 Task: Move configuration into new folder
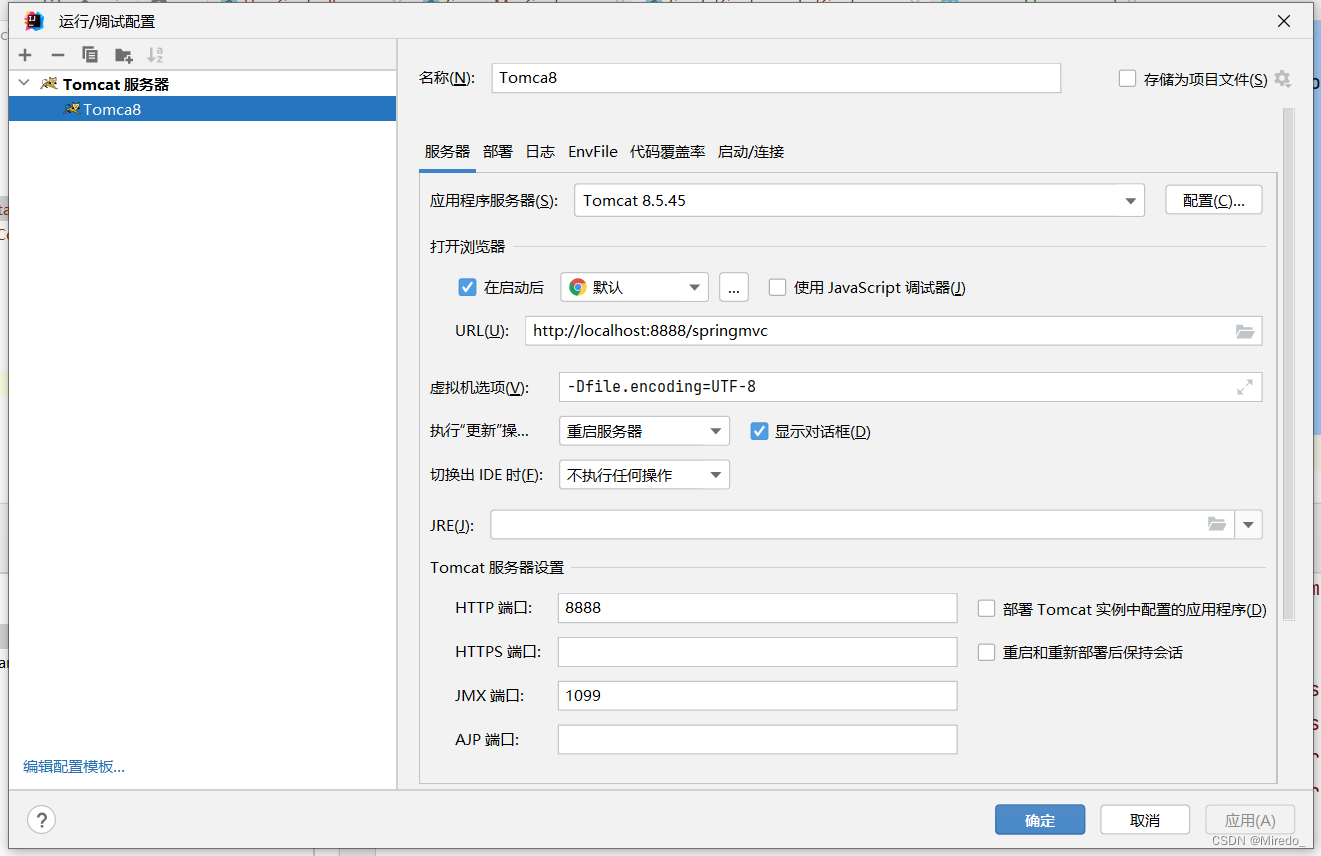123,55
